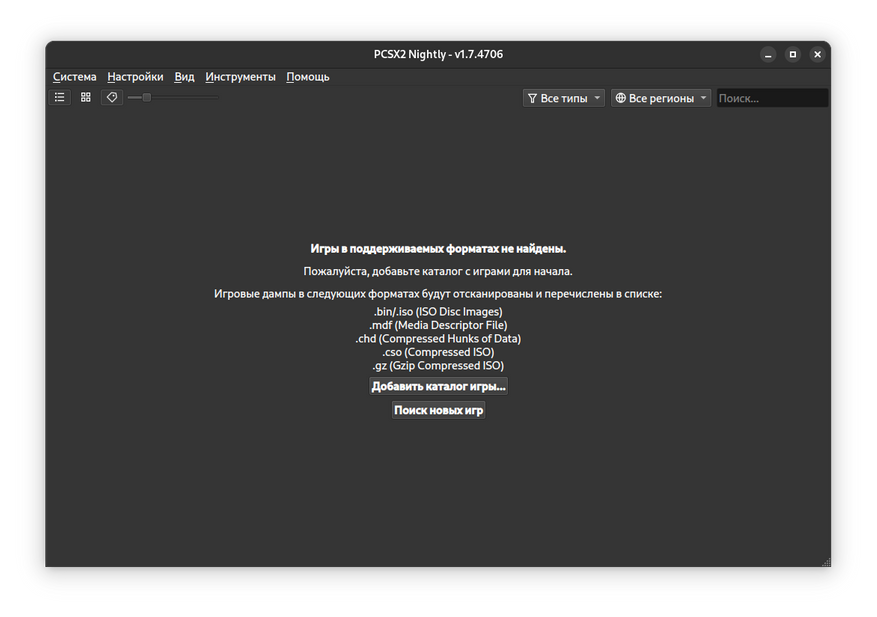Click Добавить каталог игры button
Screen dimensions: 877x617
438,387
